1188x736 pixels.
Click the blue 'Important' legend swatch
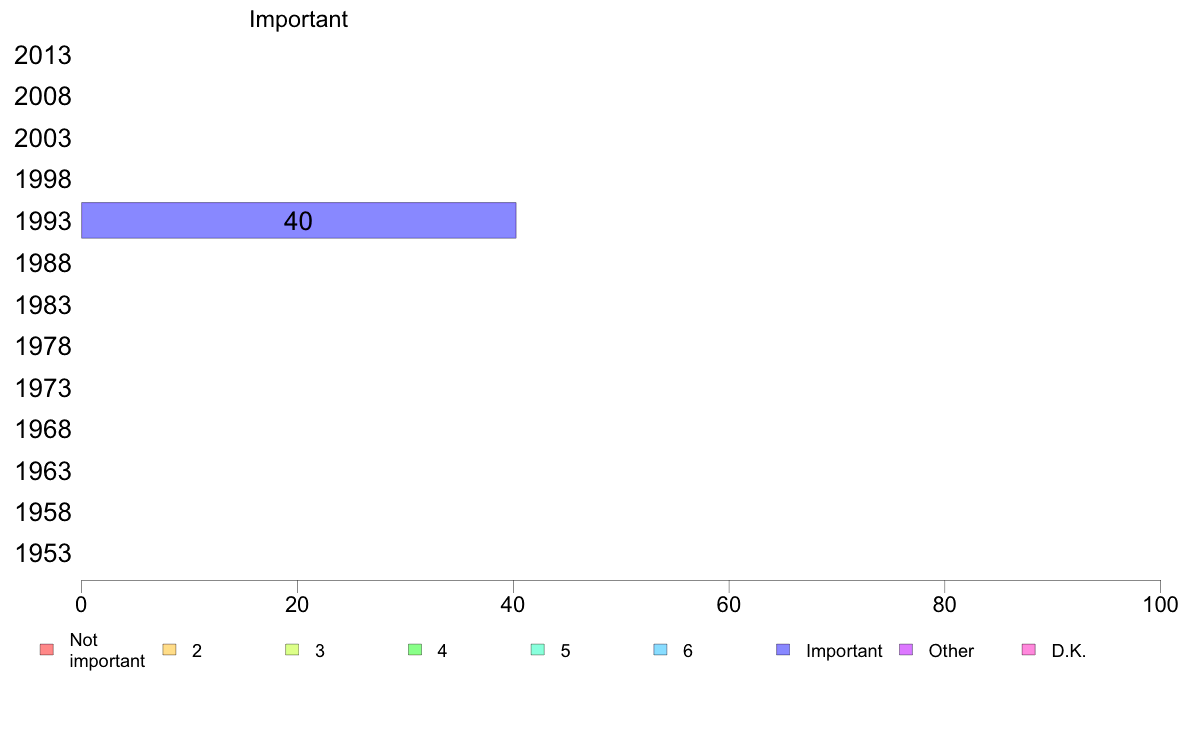[x=783, y=650]
